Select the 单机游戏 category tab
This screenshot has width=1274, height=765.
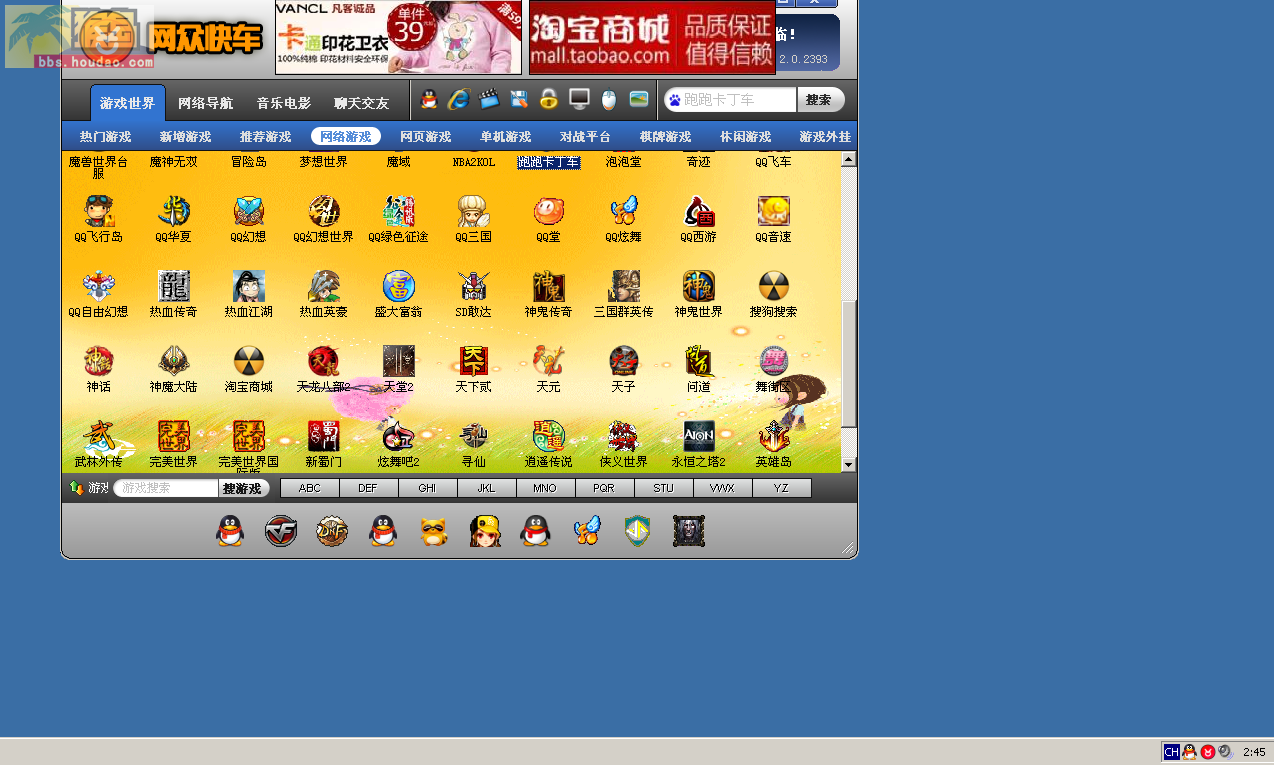(506, 137)
